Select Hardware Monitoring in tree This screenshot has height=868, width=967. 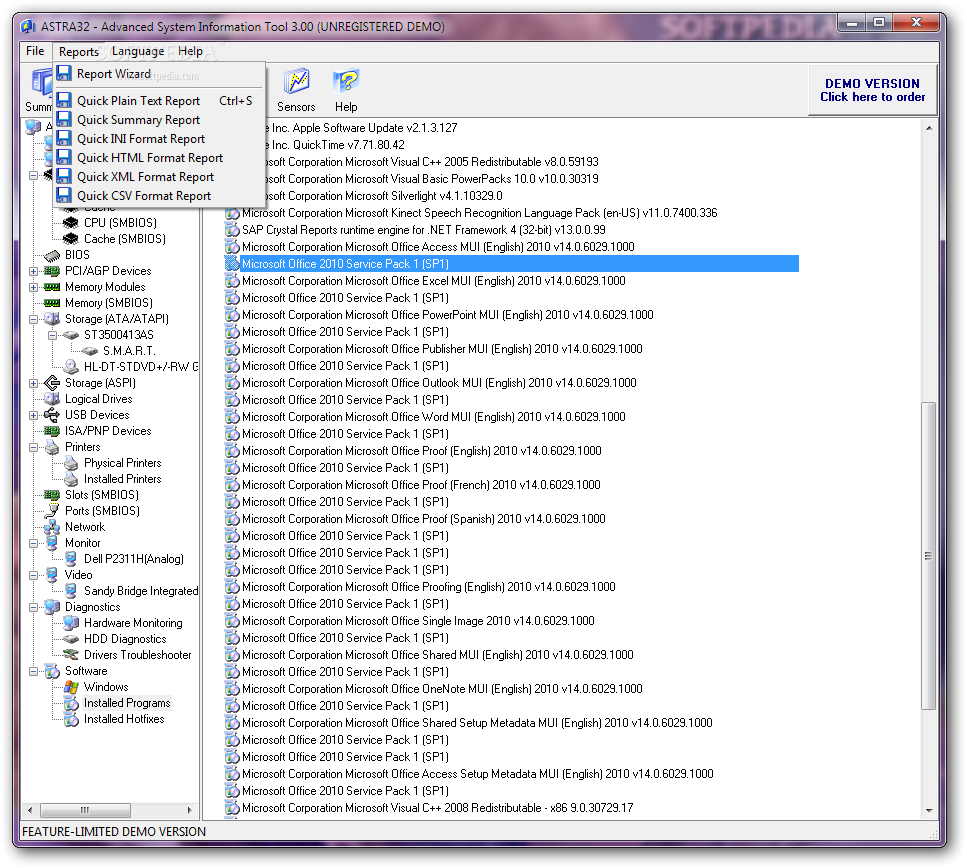point(133,623)
